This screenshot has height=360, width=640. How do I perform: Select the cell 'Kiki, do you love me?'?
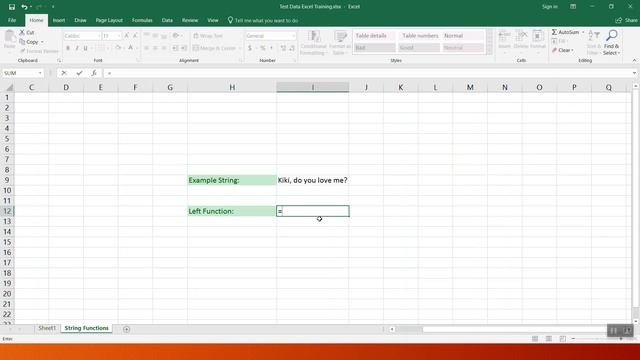coord(313,180)
